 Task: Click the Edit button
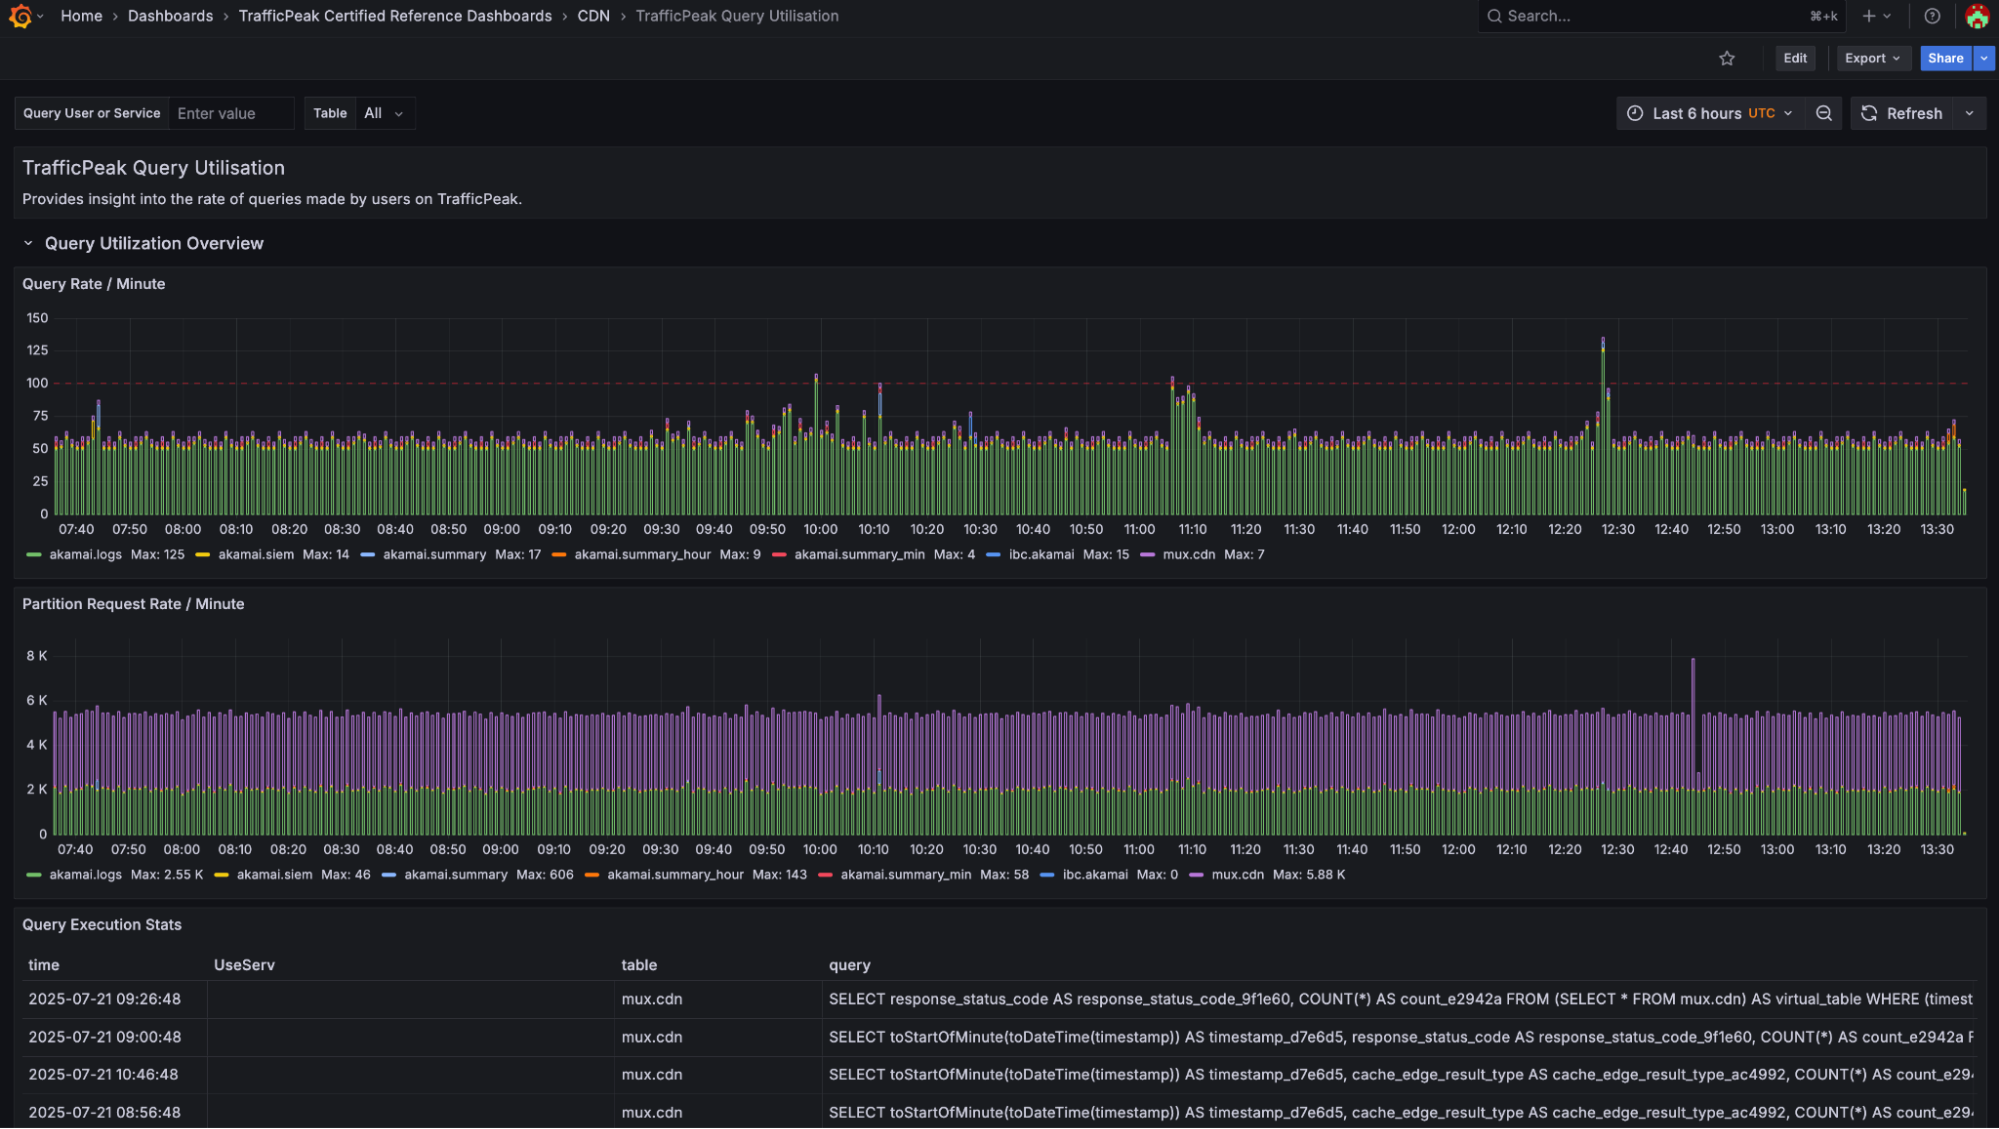tap(1795, 58)
